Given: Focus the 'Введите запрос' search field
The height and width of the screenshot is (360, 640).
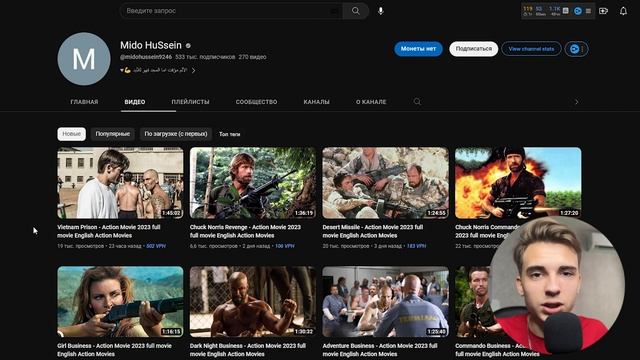Looking at the screenshot, I should [x=231, y=11].
